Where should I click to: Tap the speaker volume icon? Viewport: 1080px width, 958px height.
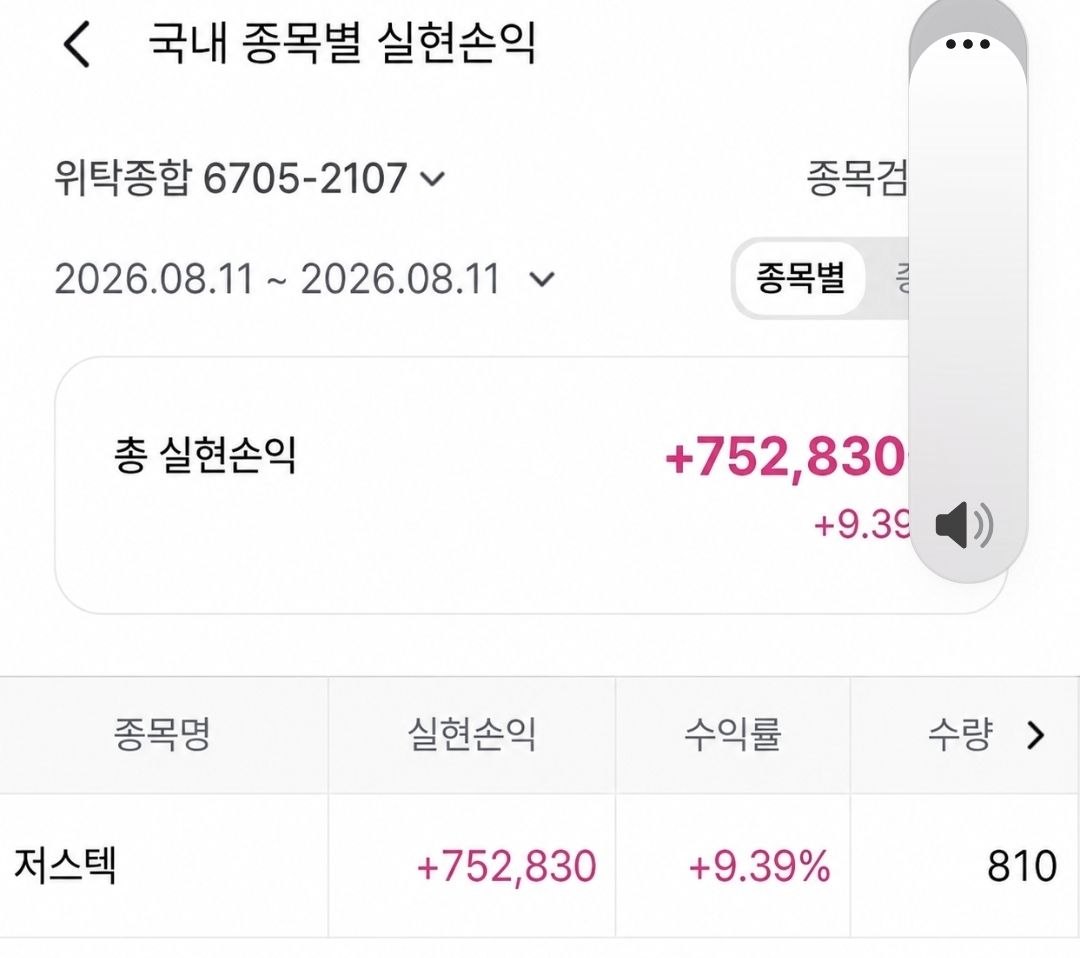(x=964, y=525)
